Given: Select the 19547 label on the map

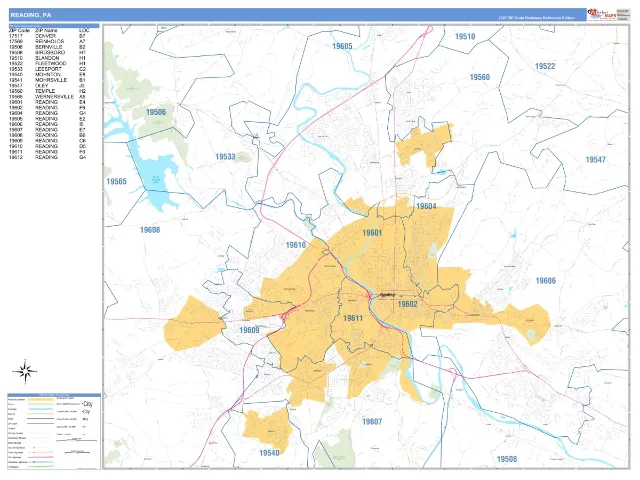Looking at the screenshot, I should tap(596, 160).
